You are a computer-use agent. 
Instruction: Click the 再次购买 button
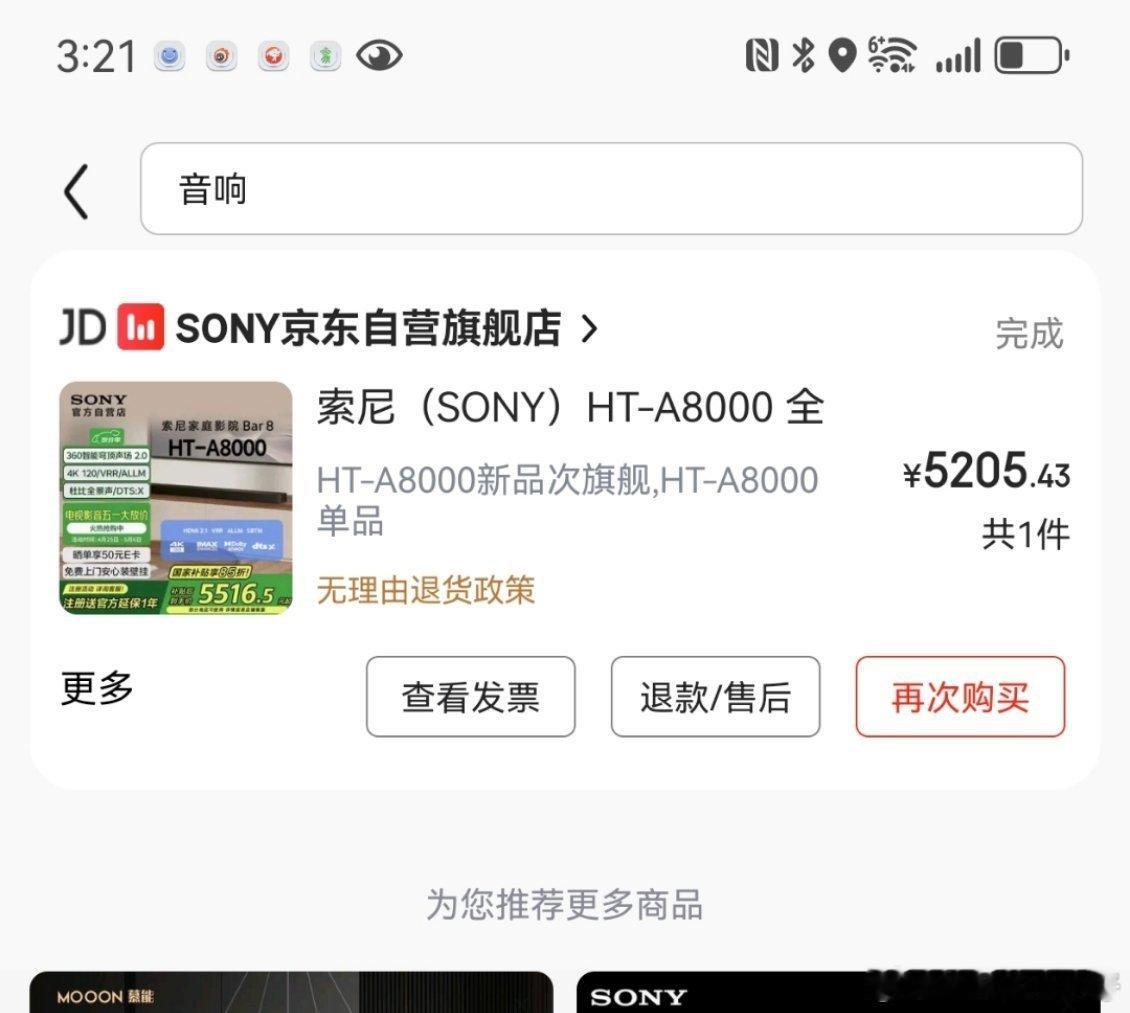[x=960, y=697]
